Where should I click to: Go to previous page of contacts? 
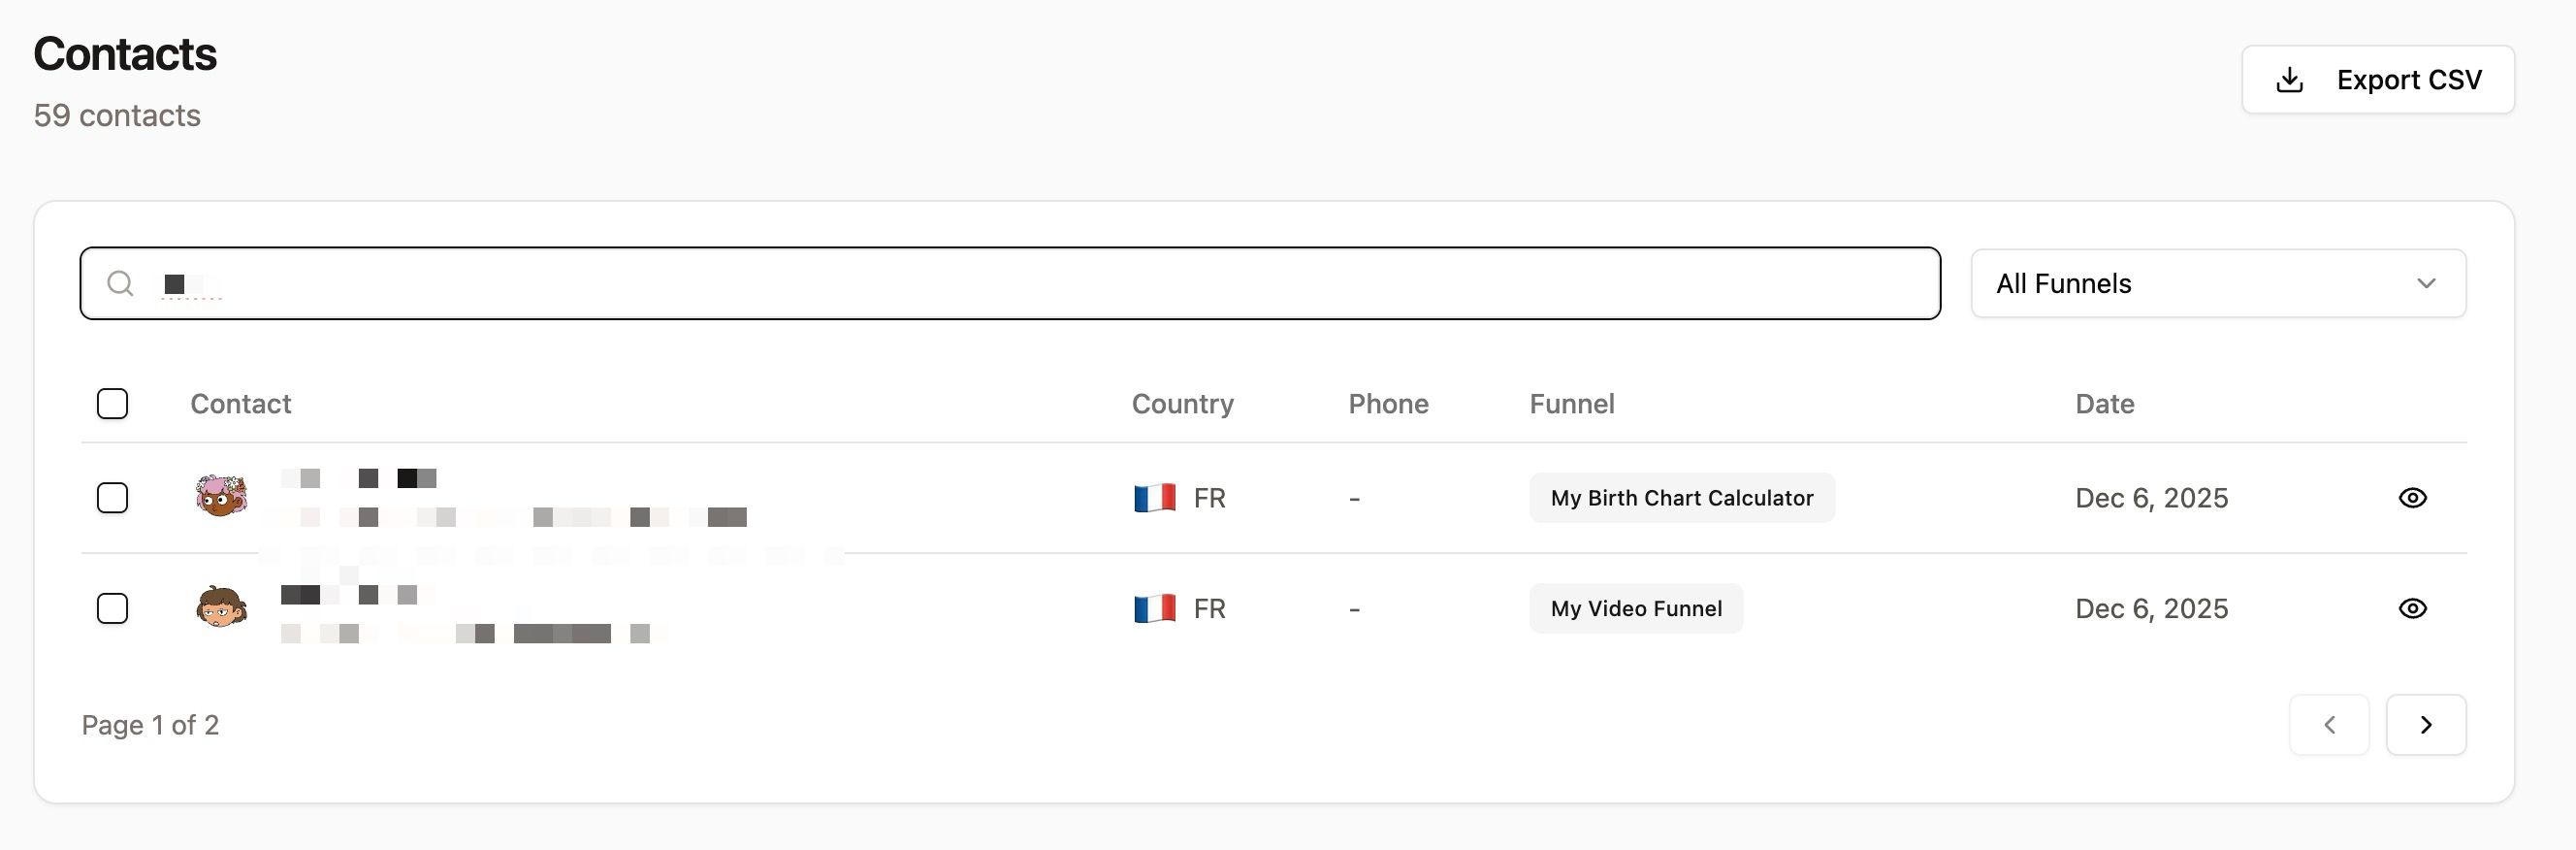pyautogui.click(x=2329, y=725)
